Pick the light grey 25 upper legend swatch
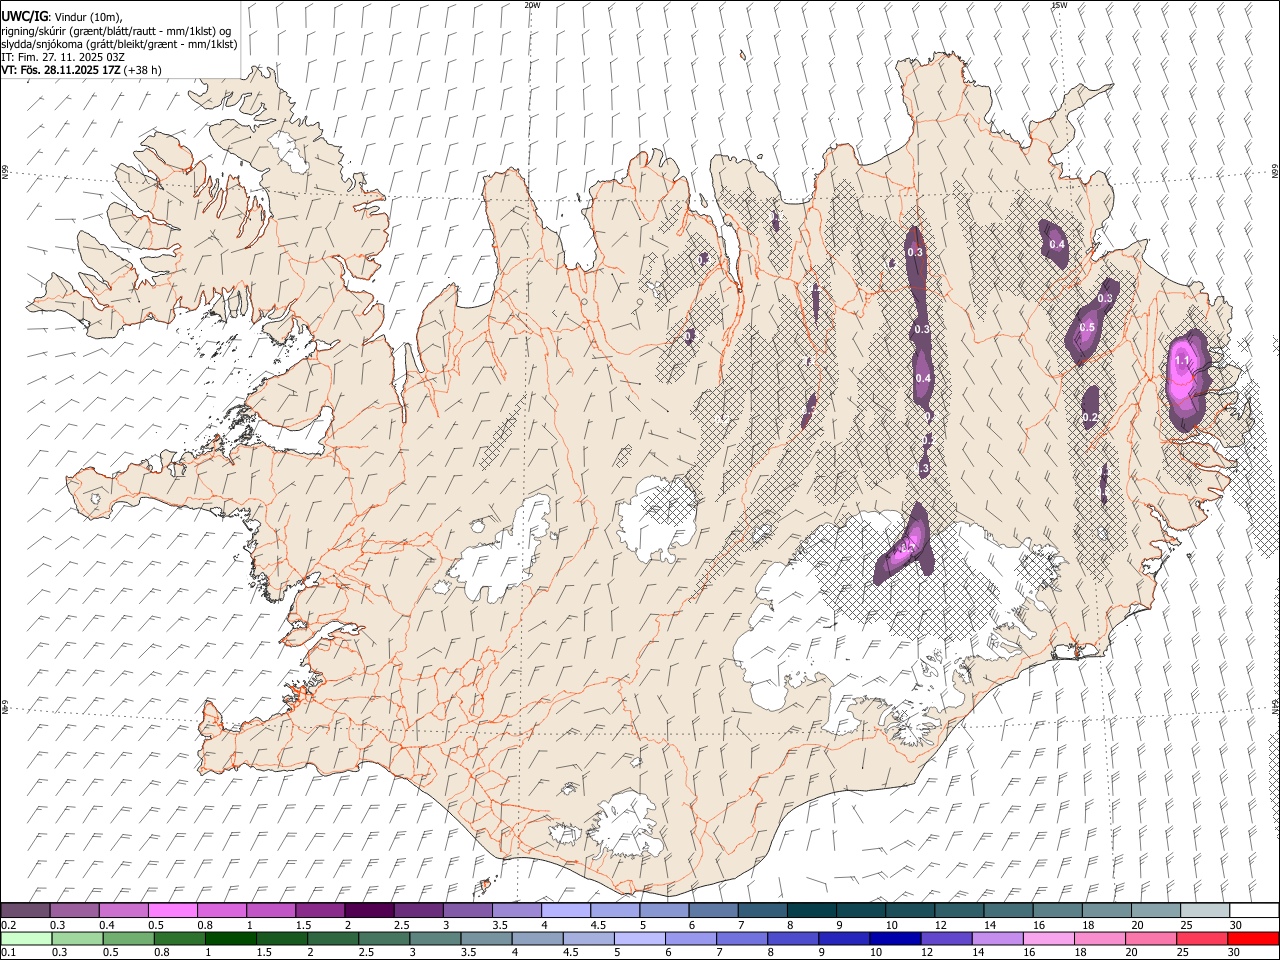The width and height of the screenshot is (1280, 960). 1206,910
